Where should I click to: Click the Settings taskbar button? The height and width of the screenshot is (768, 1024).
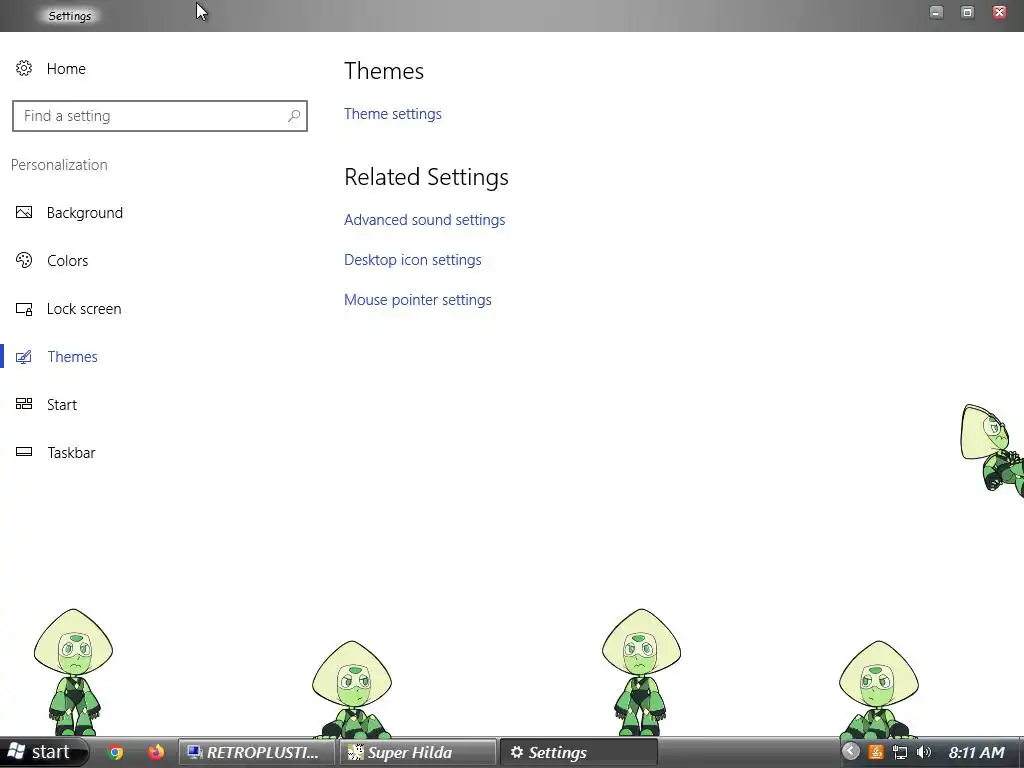(x=579, y=752)
